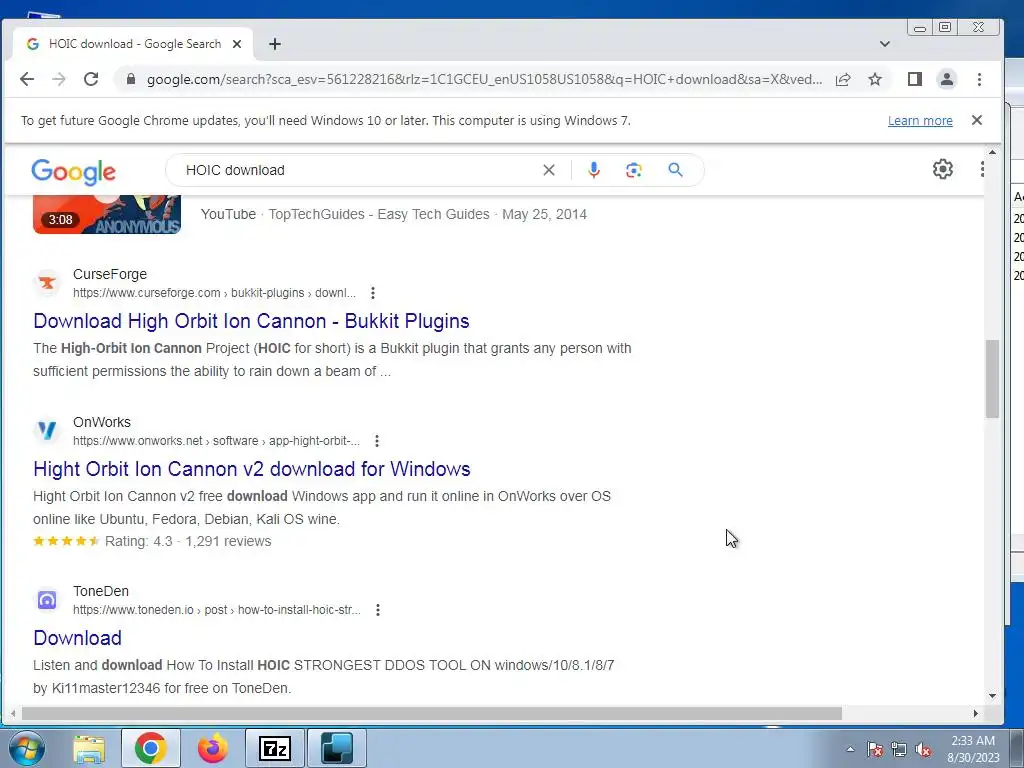Screen dimensions: 1024x768
Task: Open the Learn more link
Action: point(920,121)
